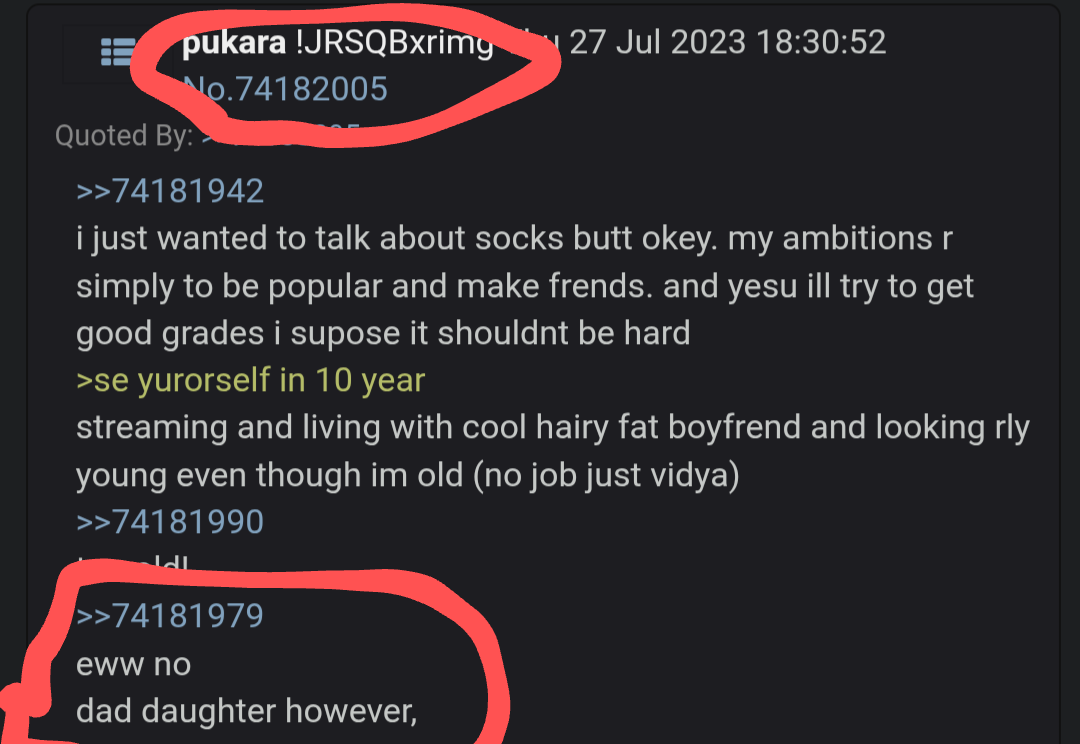This screenshot has width=1080, height=744.
Task: Open post number No.74182005
Action: coord(285,89)
